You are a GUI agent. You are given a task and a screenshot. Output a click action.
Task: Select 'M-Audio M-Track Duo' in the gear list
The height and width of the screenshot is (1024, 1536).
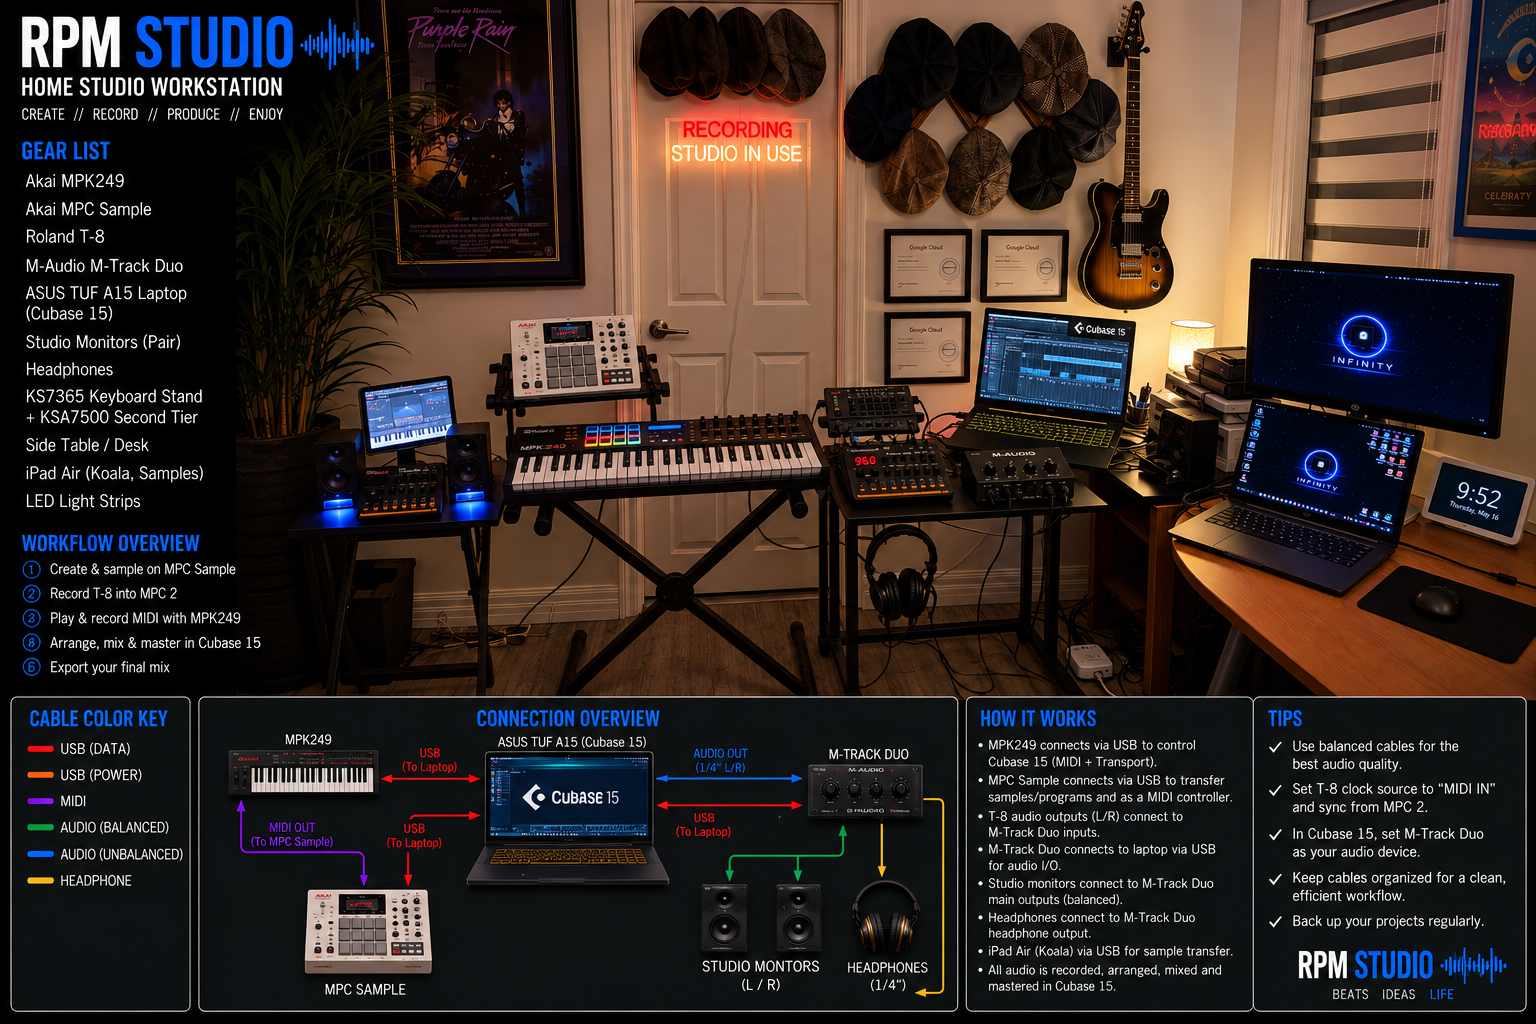click(104, 266)
